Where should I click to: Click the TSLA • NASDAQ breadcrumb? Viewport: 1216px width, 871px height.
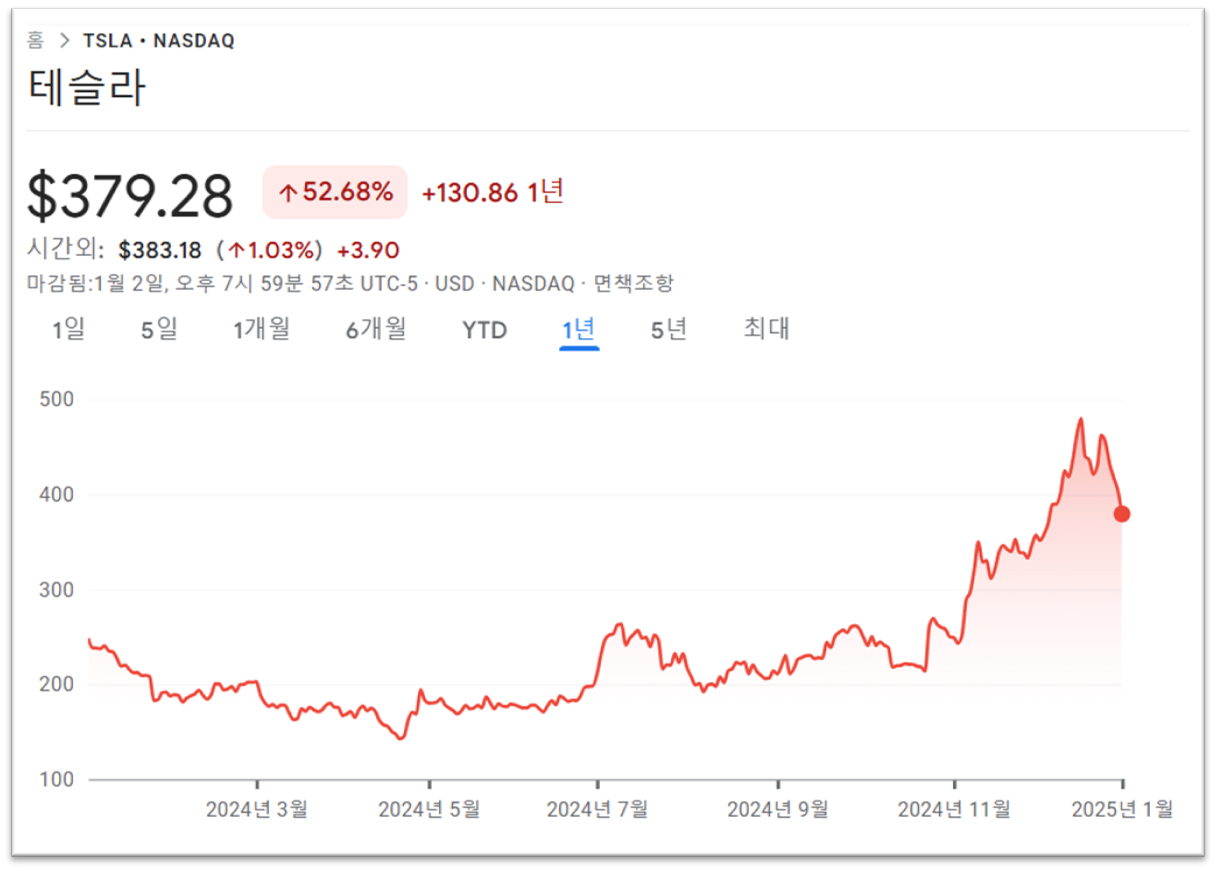[159, 42]
